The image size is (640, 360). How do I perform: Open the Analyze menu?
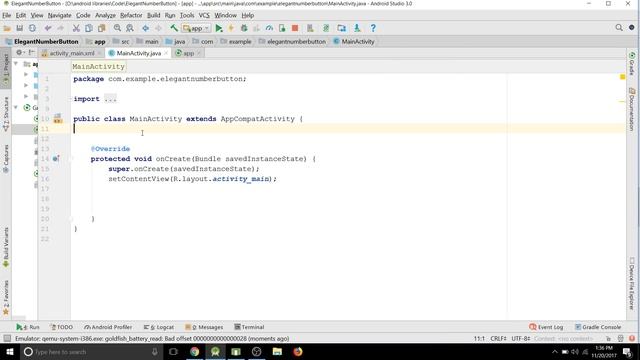[x=105, y=15]
